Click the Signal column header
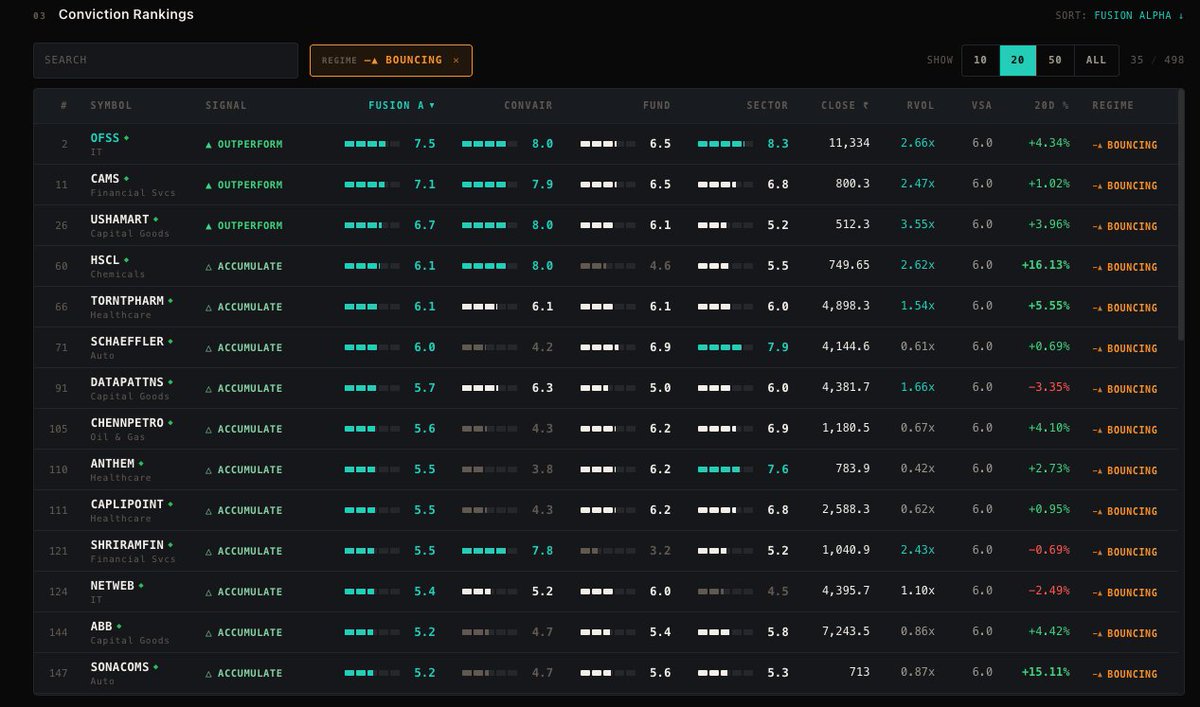1200x707 pixels. tap(226, 105)
